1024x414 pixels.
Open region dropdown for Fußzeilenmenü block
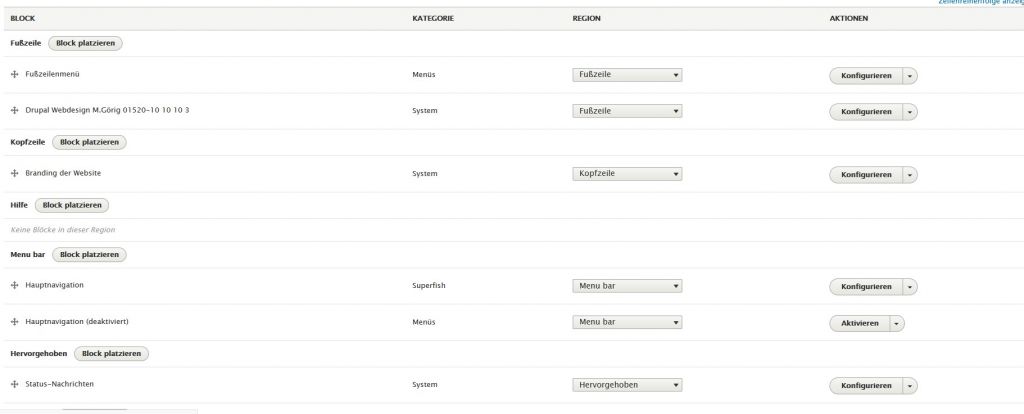coord(627,75)
